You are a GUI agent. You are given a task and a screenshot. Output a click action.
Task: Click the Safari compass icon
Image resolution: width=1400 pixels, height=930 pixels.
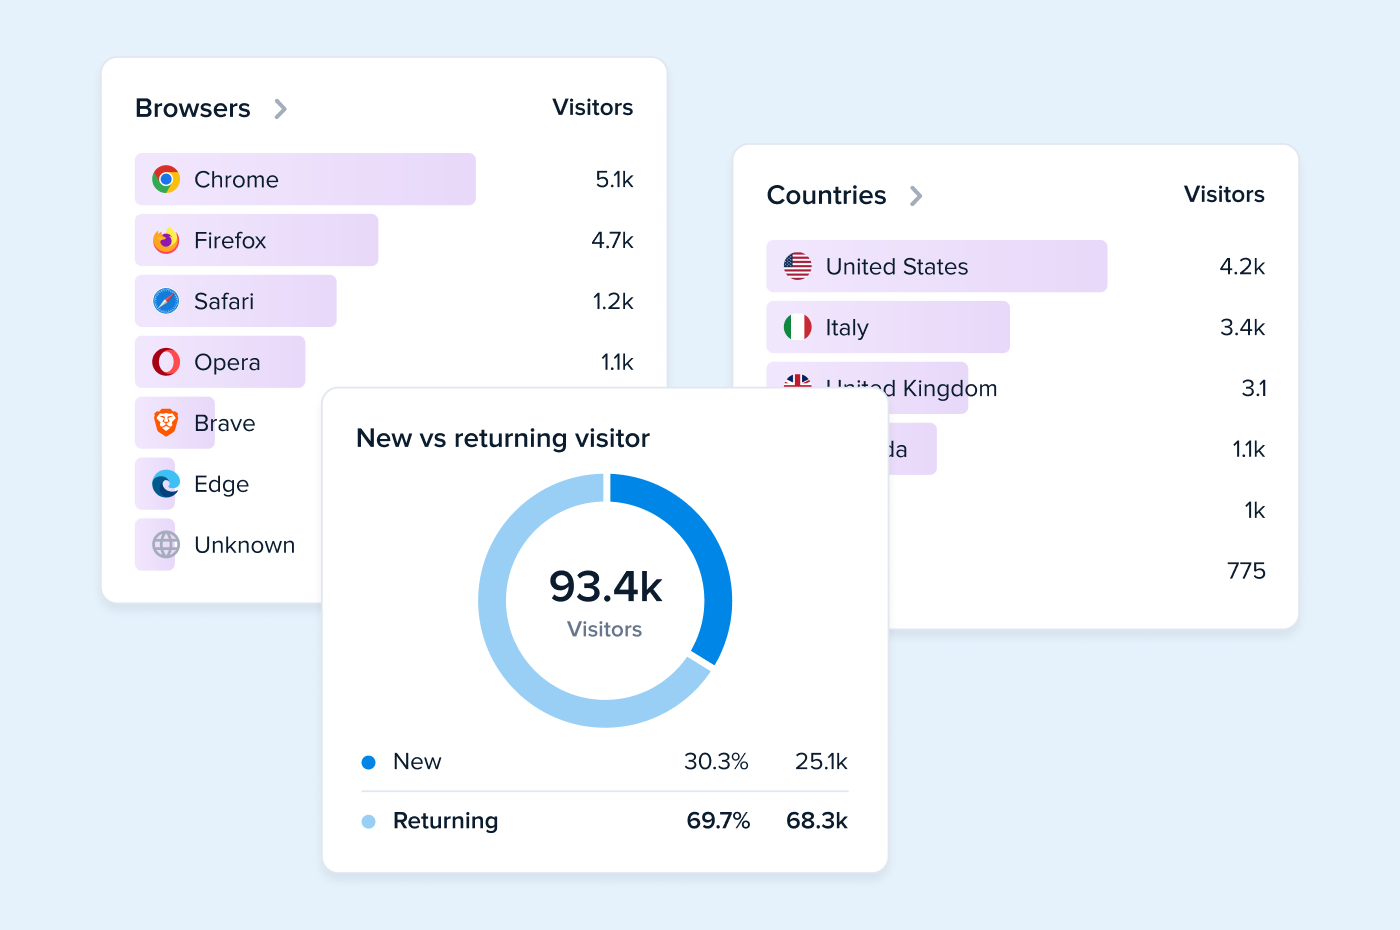[166, 301]
